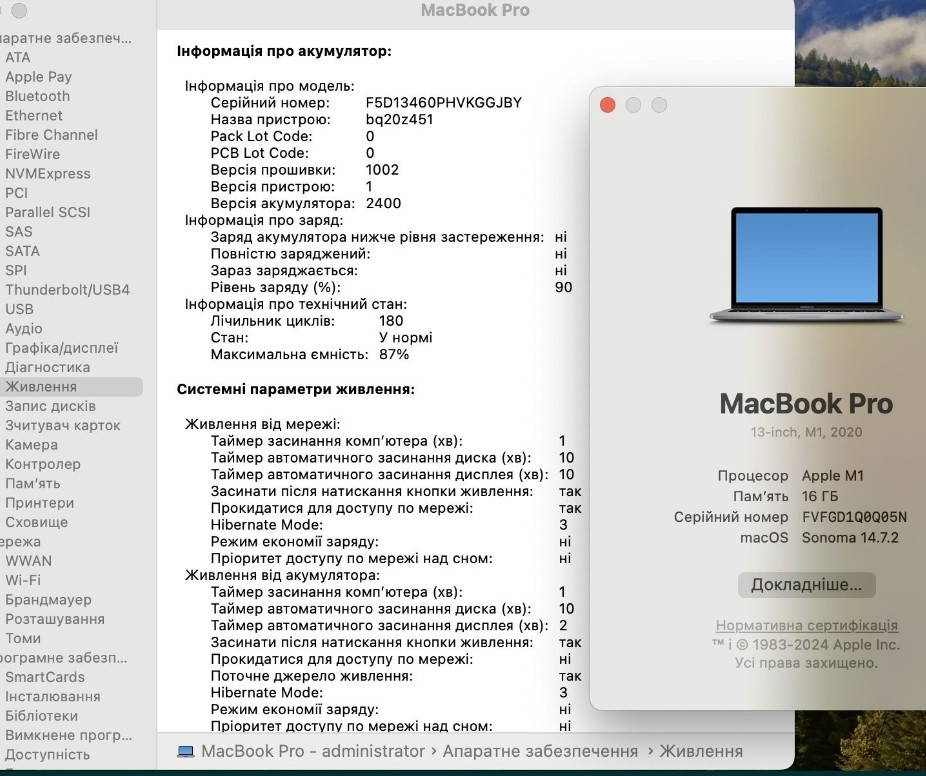This screenshot has width=926, height=776.
Task: Select the NVMExpress entry
Action: 48,173
